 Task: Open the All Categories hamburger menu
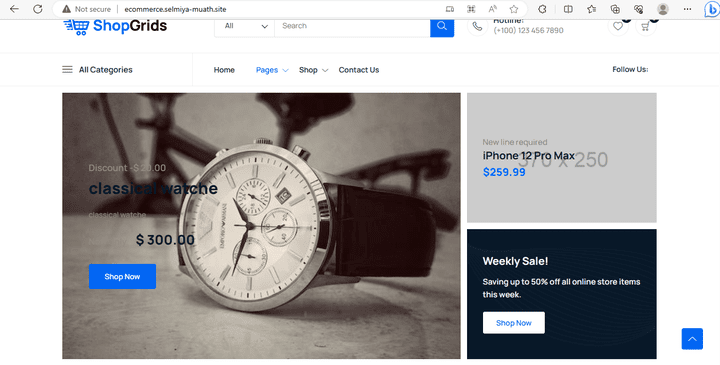pyautogui.click(x=97, y=70)
